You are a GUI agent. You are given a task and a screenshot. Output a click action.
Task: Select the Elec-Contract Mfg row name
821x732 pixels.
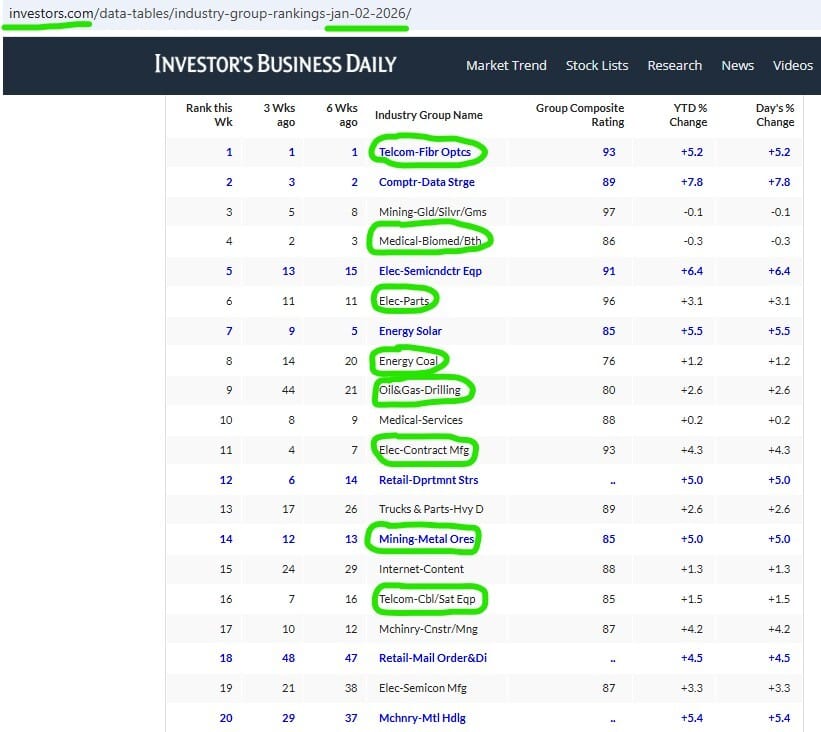click(424, 450)
